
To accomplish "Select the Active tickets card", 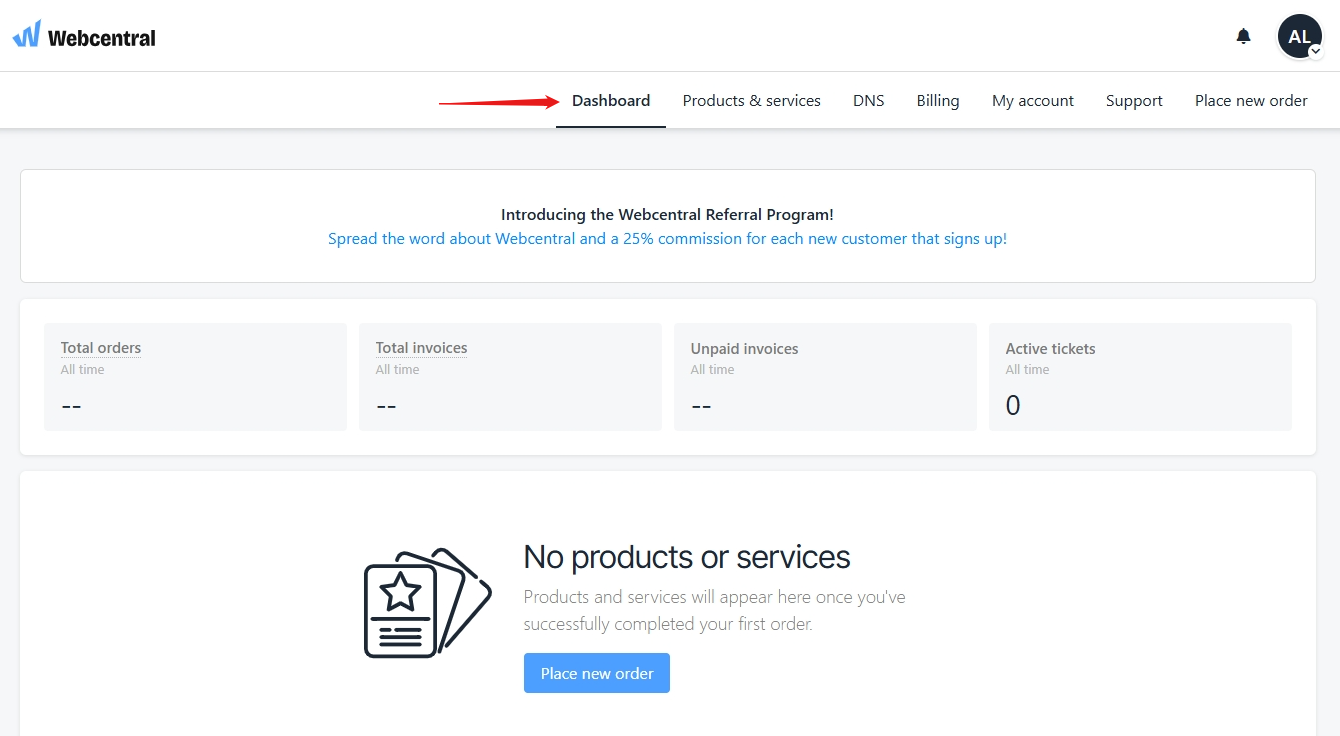I will tap(1140, 377).
